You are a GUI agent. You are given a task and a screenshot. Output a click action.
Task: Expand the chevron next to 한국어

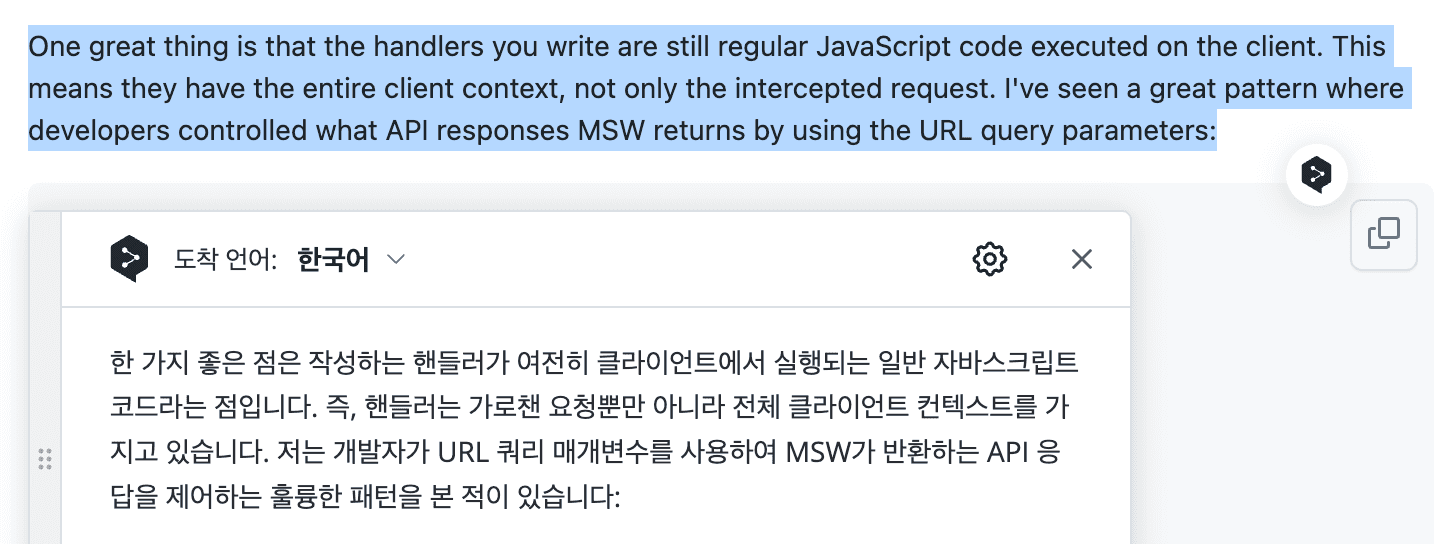click(396, 260)
